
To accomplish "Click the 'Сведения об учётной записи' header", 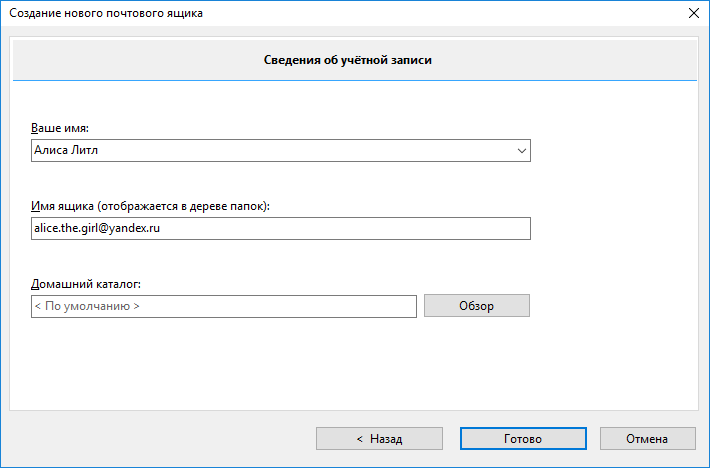I will coord(354,61).
